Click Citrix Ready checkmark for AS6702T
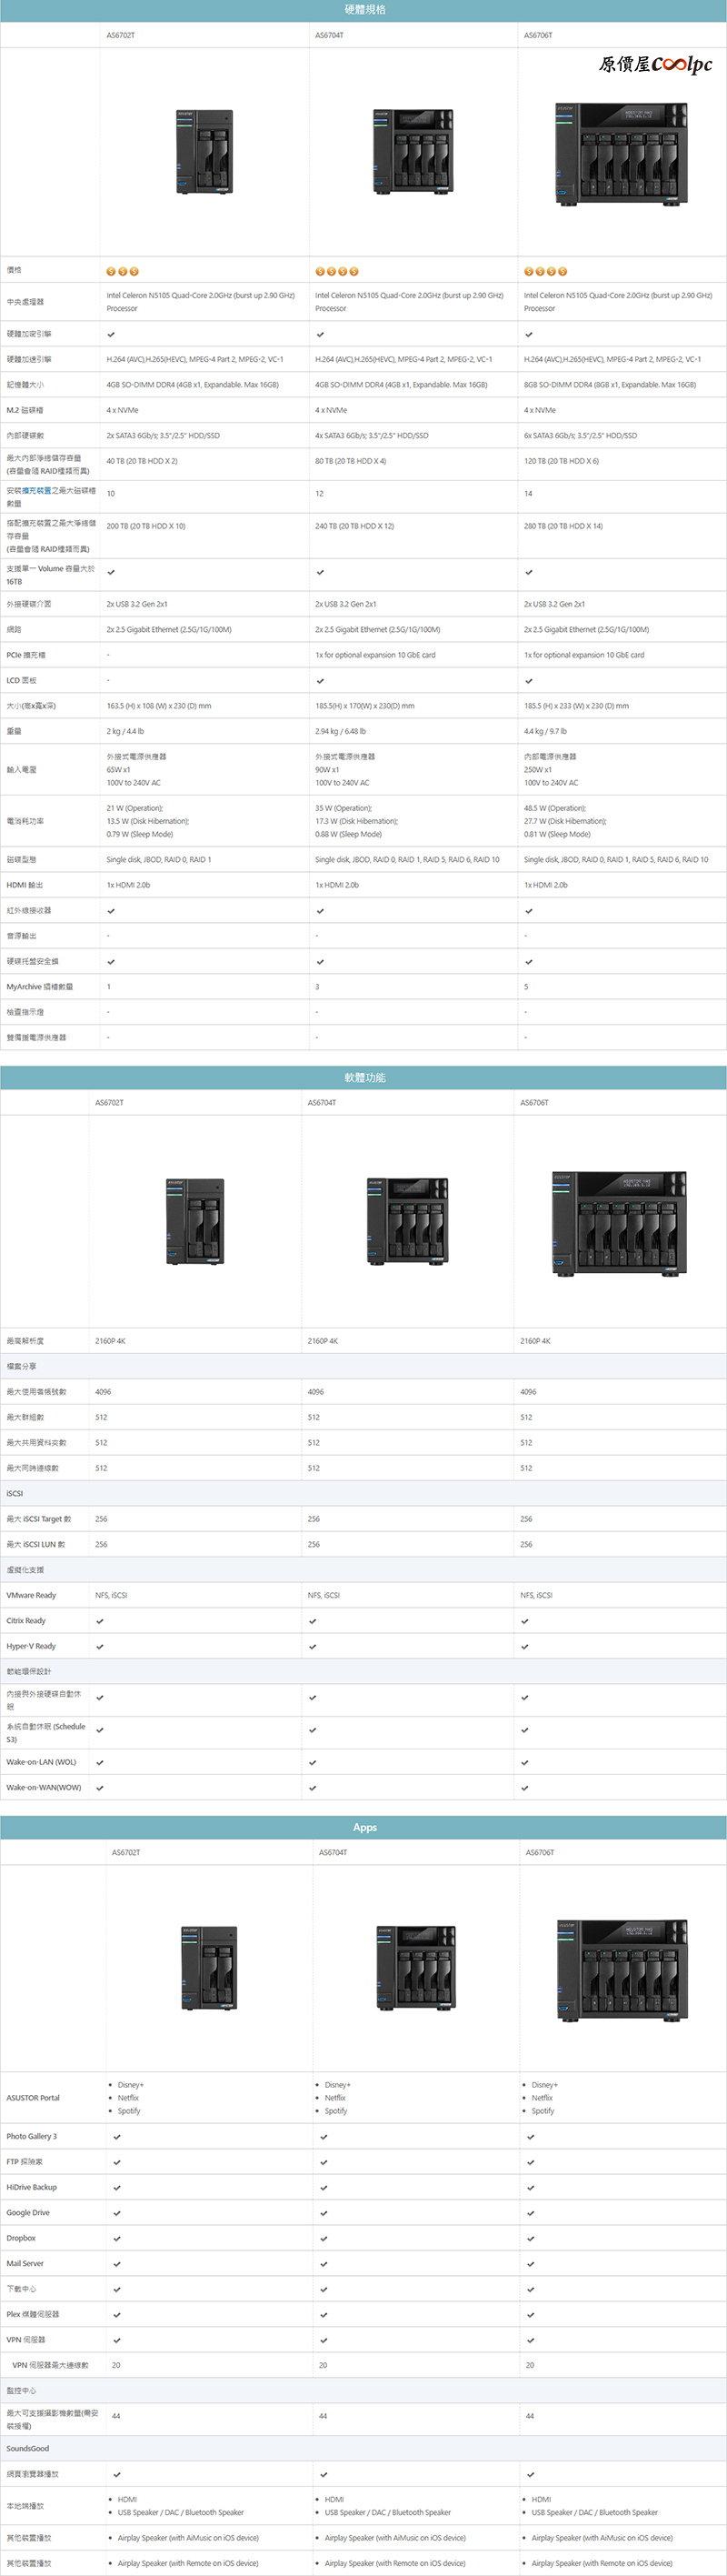 point(100,1621)
